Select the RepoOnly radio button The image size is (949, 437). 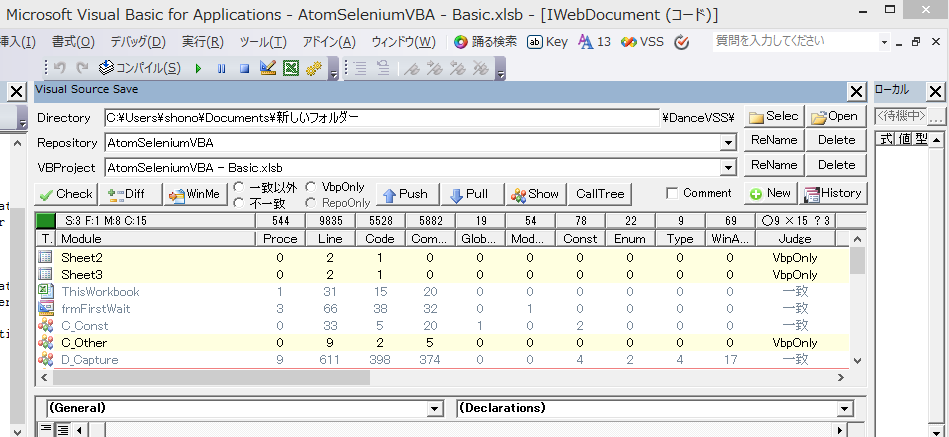point(310,203)
